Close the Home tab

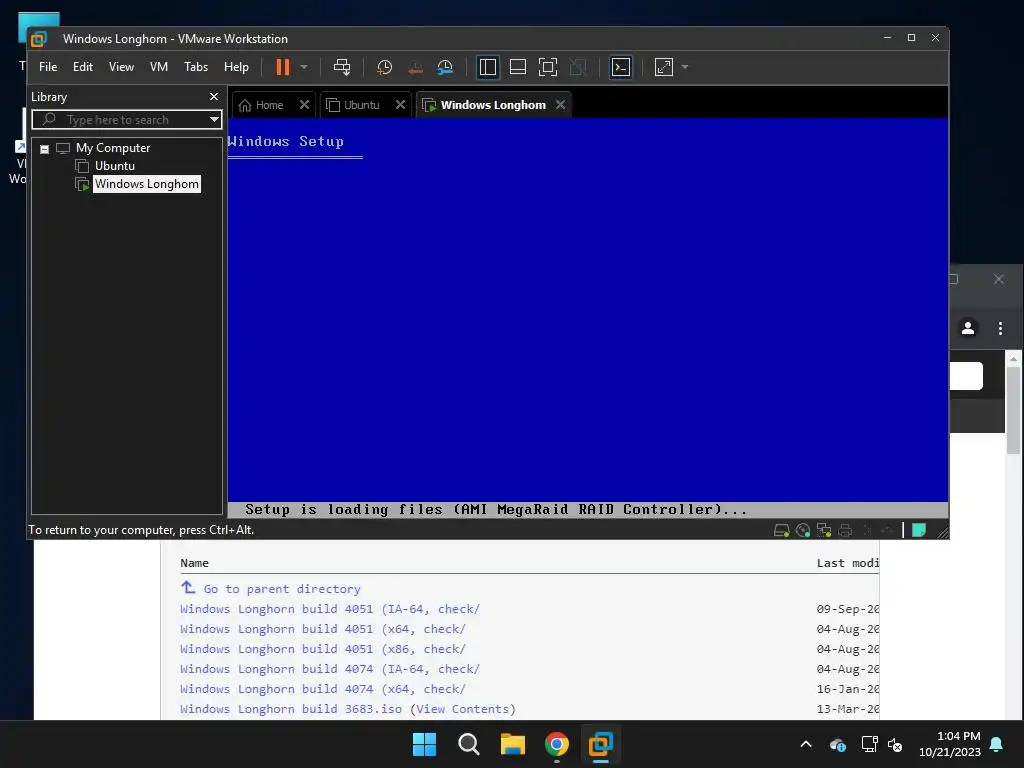tap(304, 104)
